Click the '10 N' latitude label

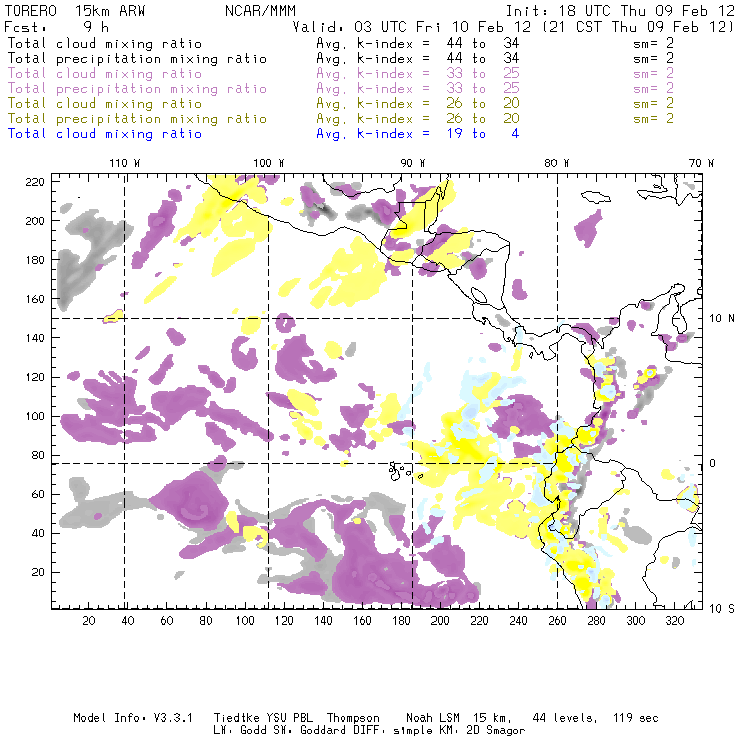click(722, 319)
